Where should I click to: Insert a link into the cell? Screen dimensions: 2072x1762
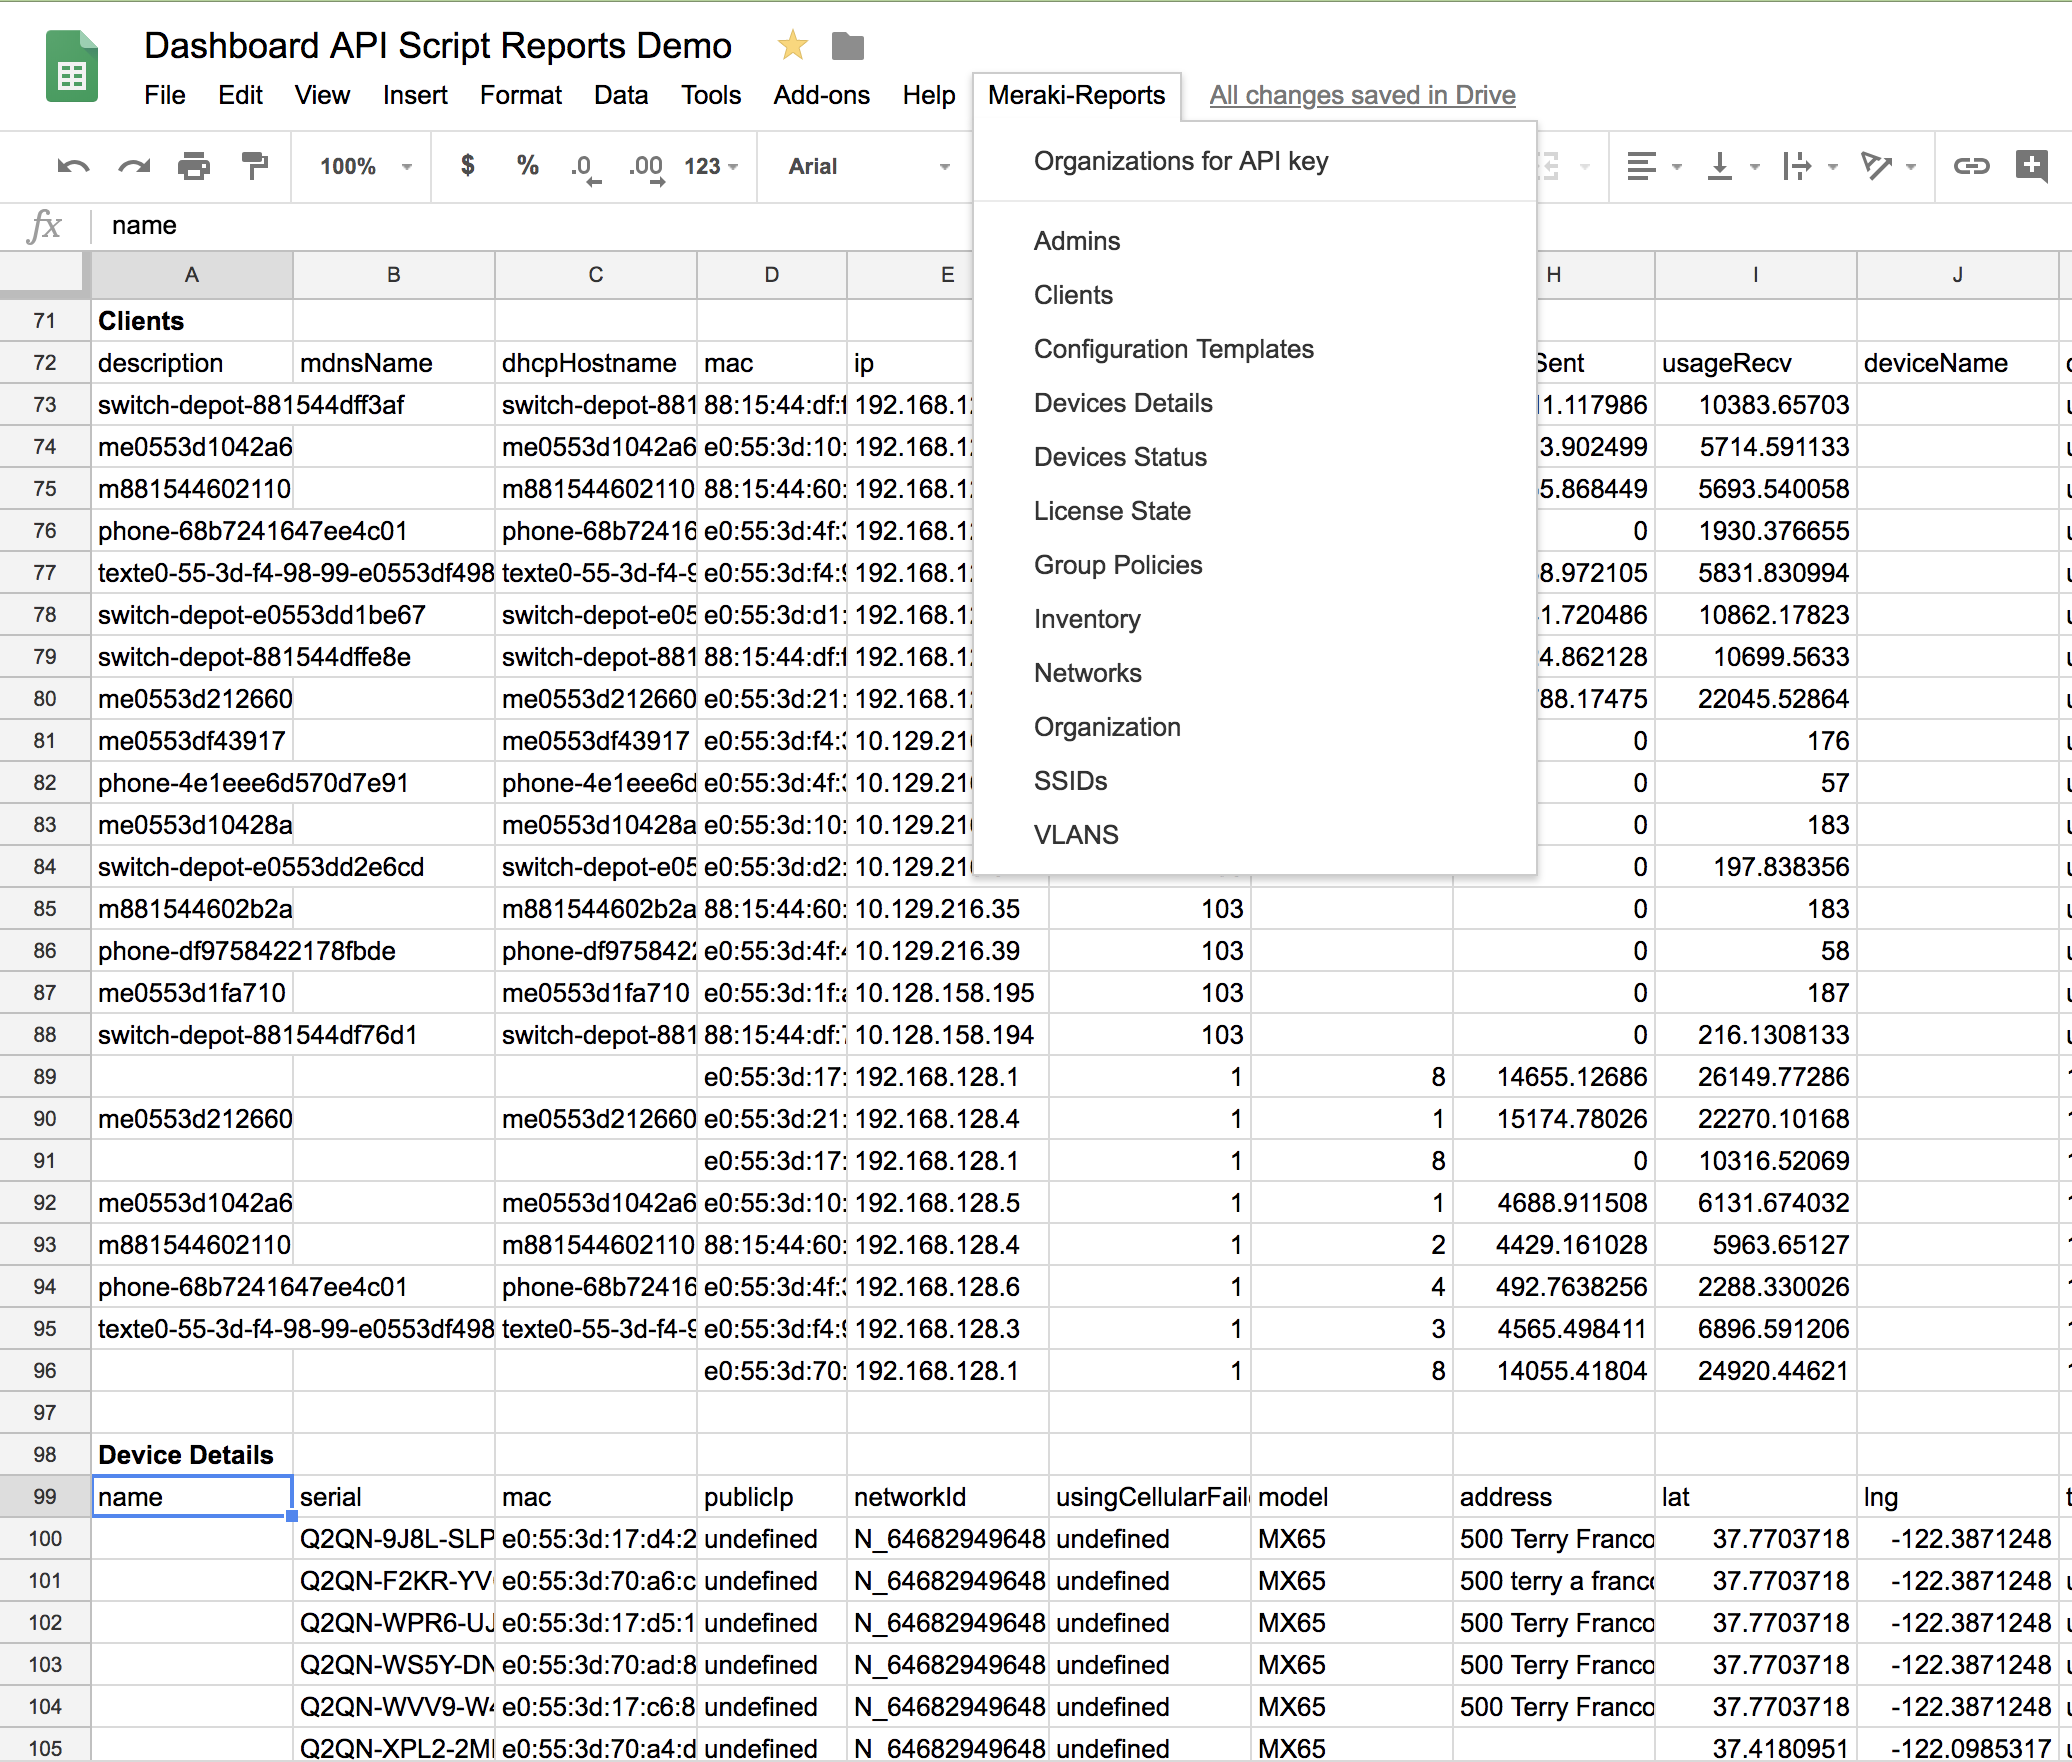pos(1971,166)
